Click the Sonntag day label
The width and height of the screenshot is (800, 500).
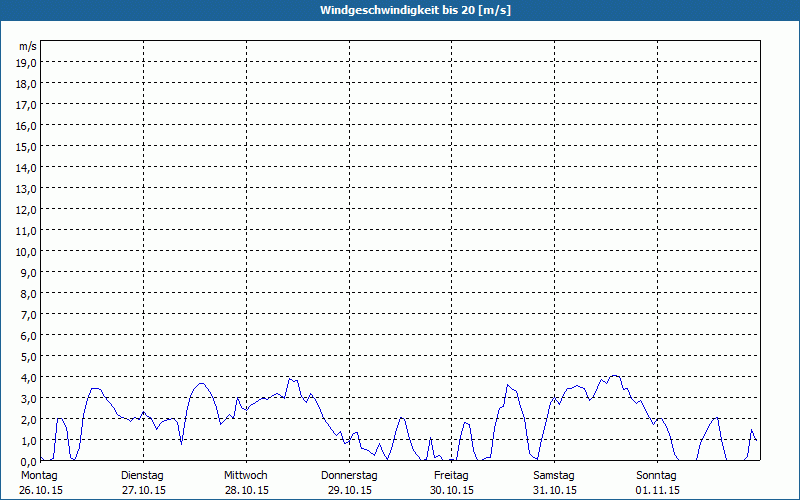pyautogui.click(x=656, y=476)
